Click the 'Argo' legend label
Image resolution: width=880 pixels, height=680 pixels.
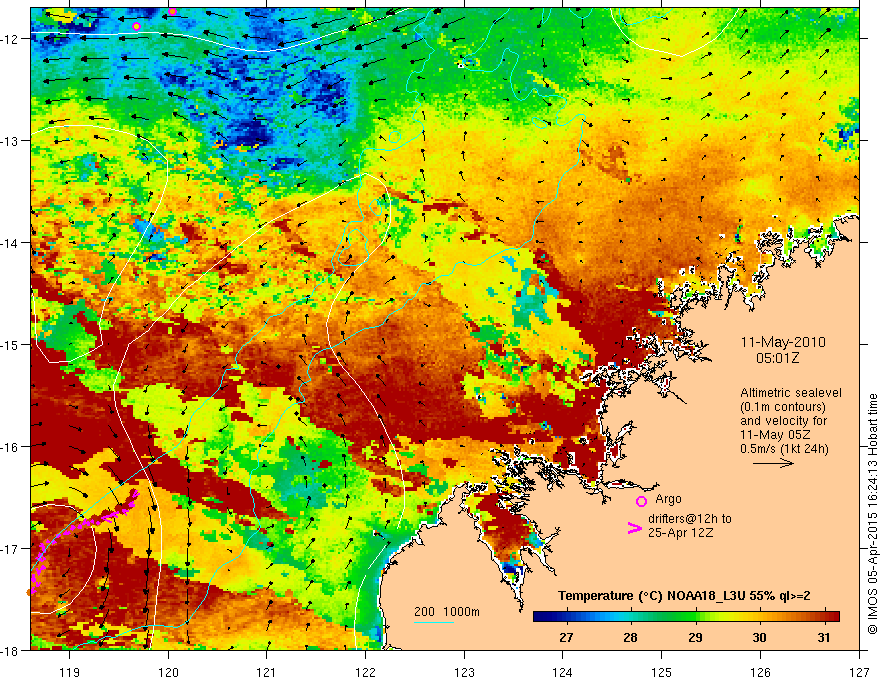point(668,499)
